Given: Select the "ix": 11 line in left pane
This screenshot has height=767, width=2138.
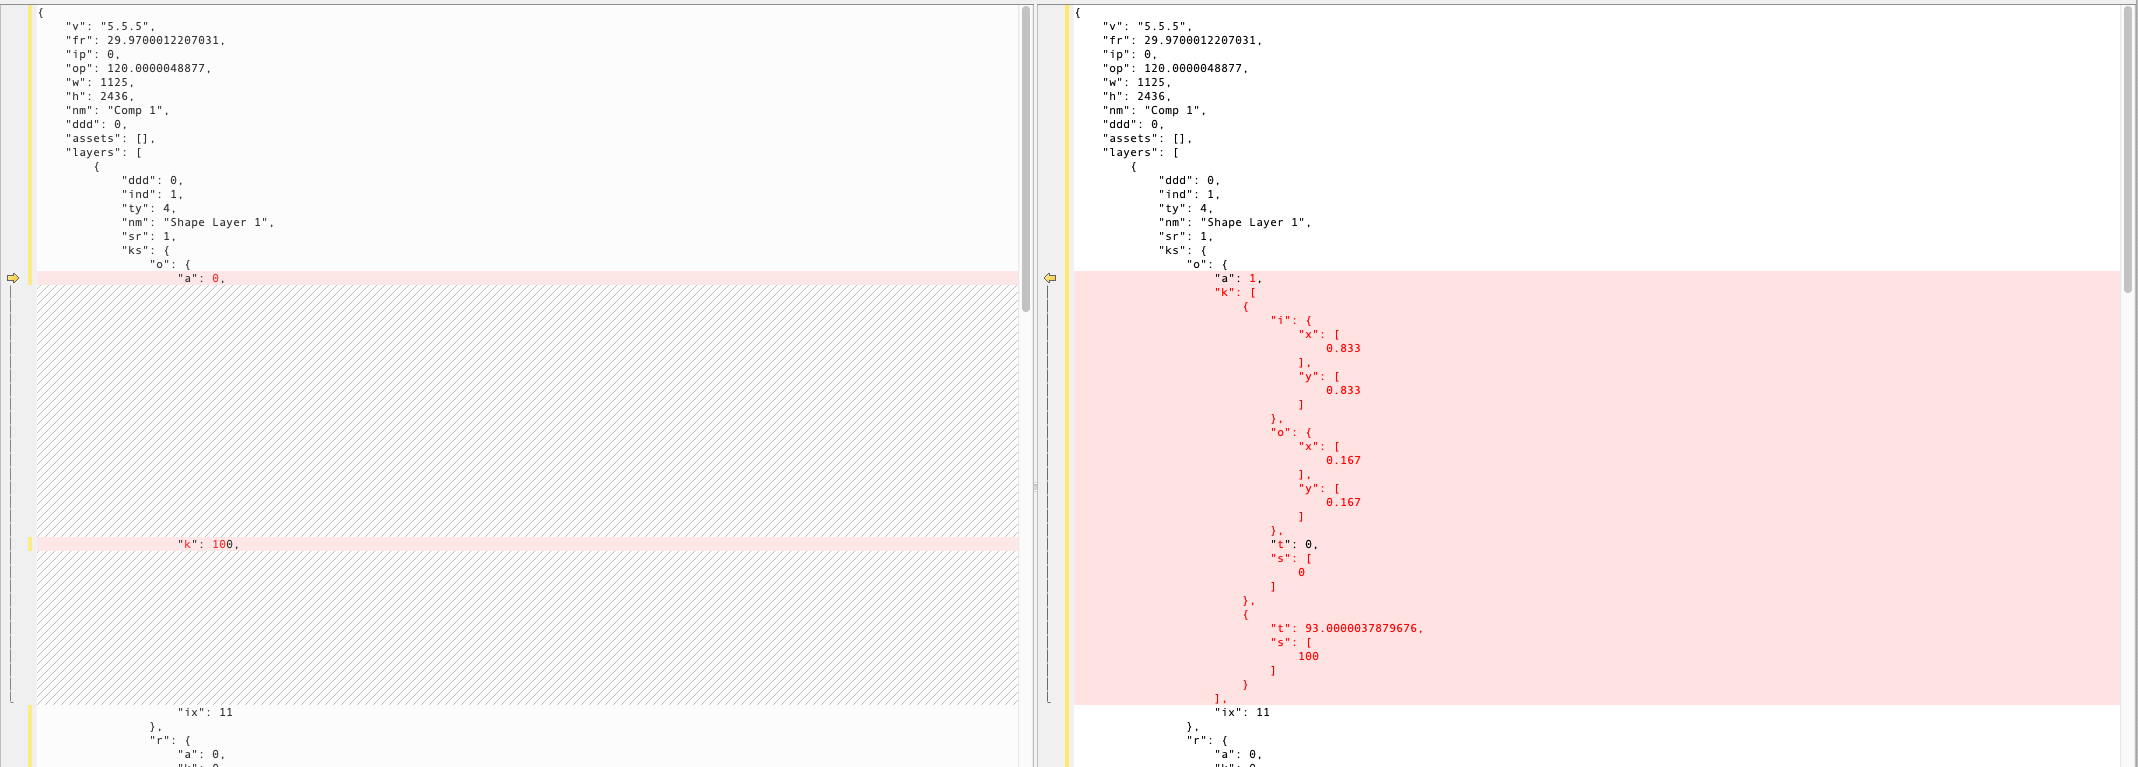Looking at the screenshot, I should click(x=206, y=712).
